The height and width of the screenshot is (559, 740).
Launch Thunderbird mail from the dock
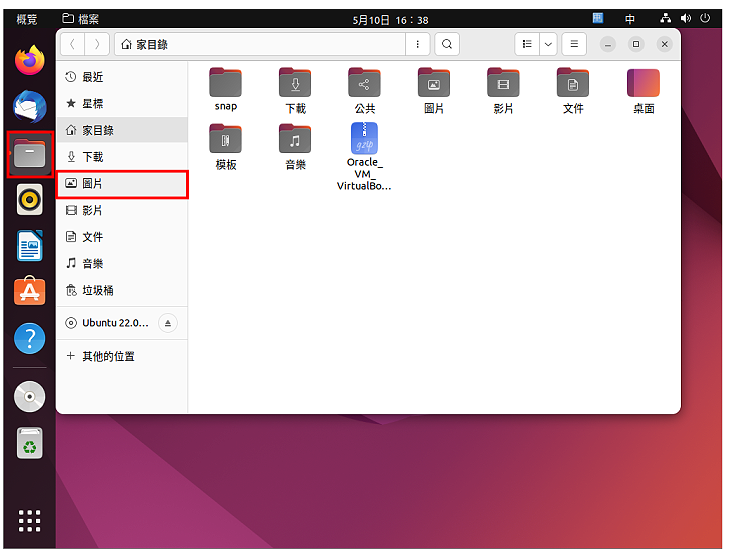(30, 107)
